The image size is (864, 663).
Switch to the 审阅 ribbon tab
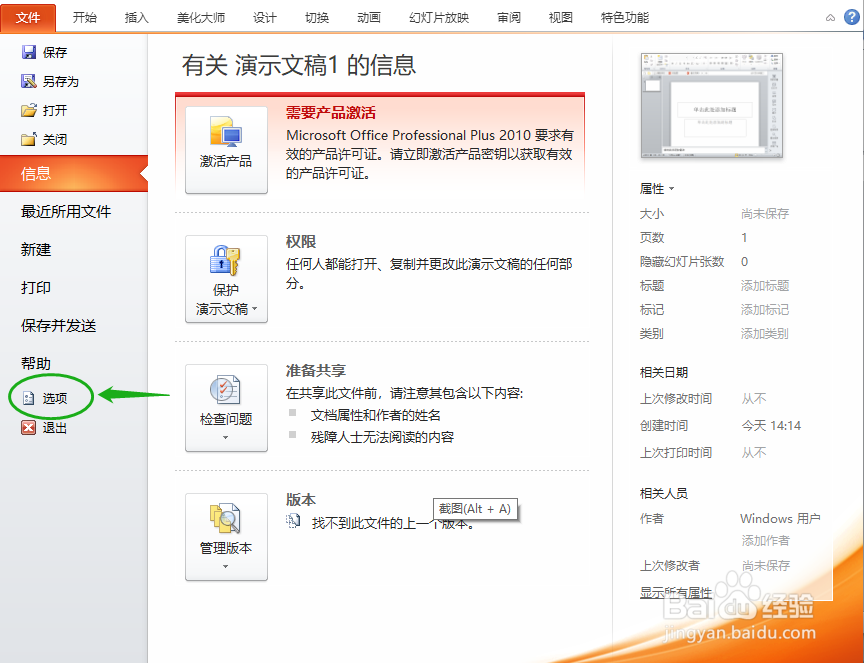tap(509, 18)
